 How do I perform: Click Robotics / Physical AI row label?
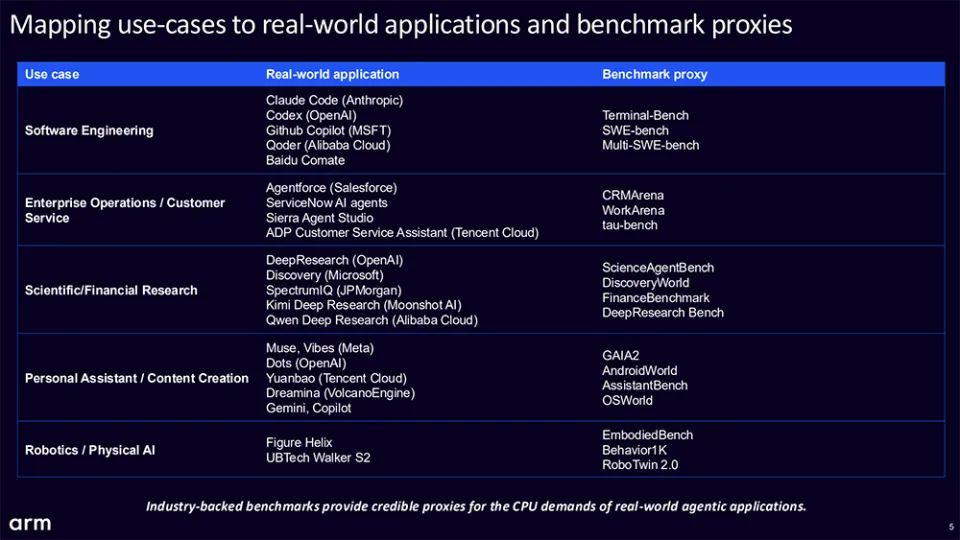point(90,450)
